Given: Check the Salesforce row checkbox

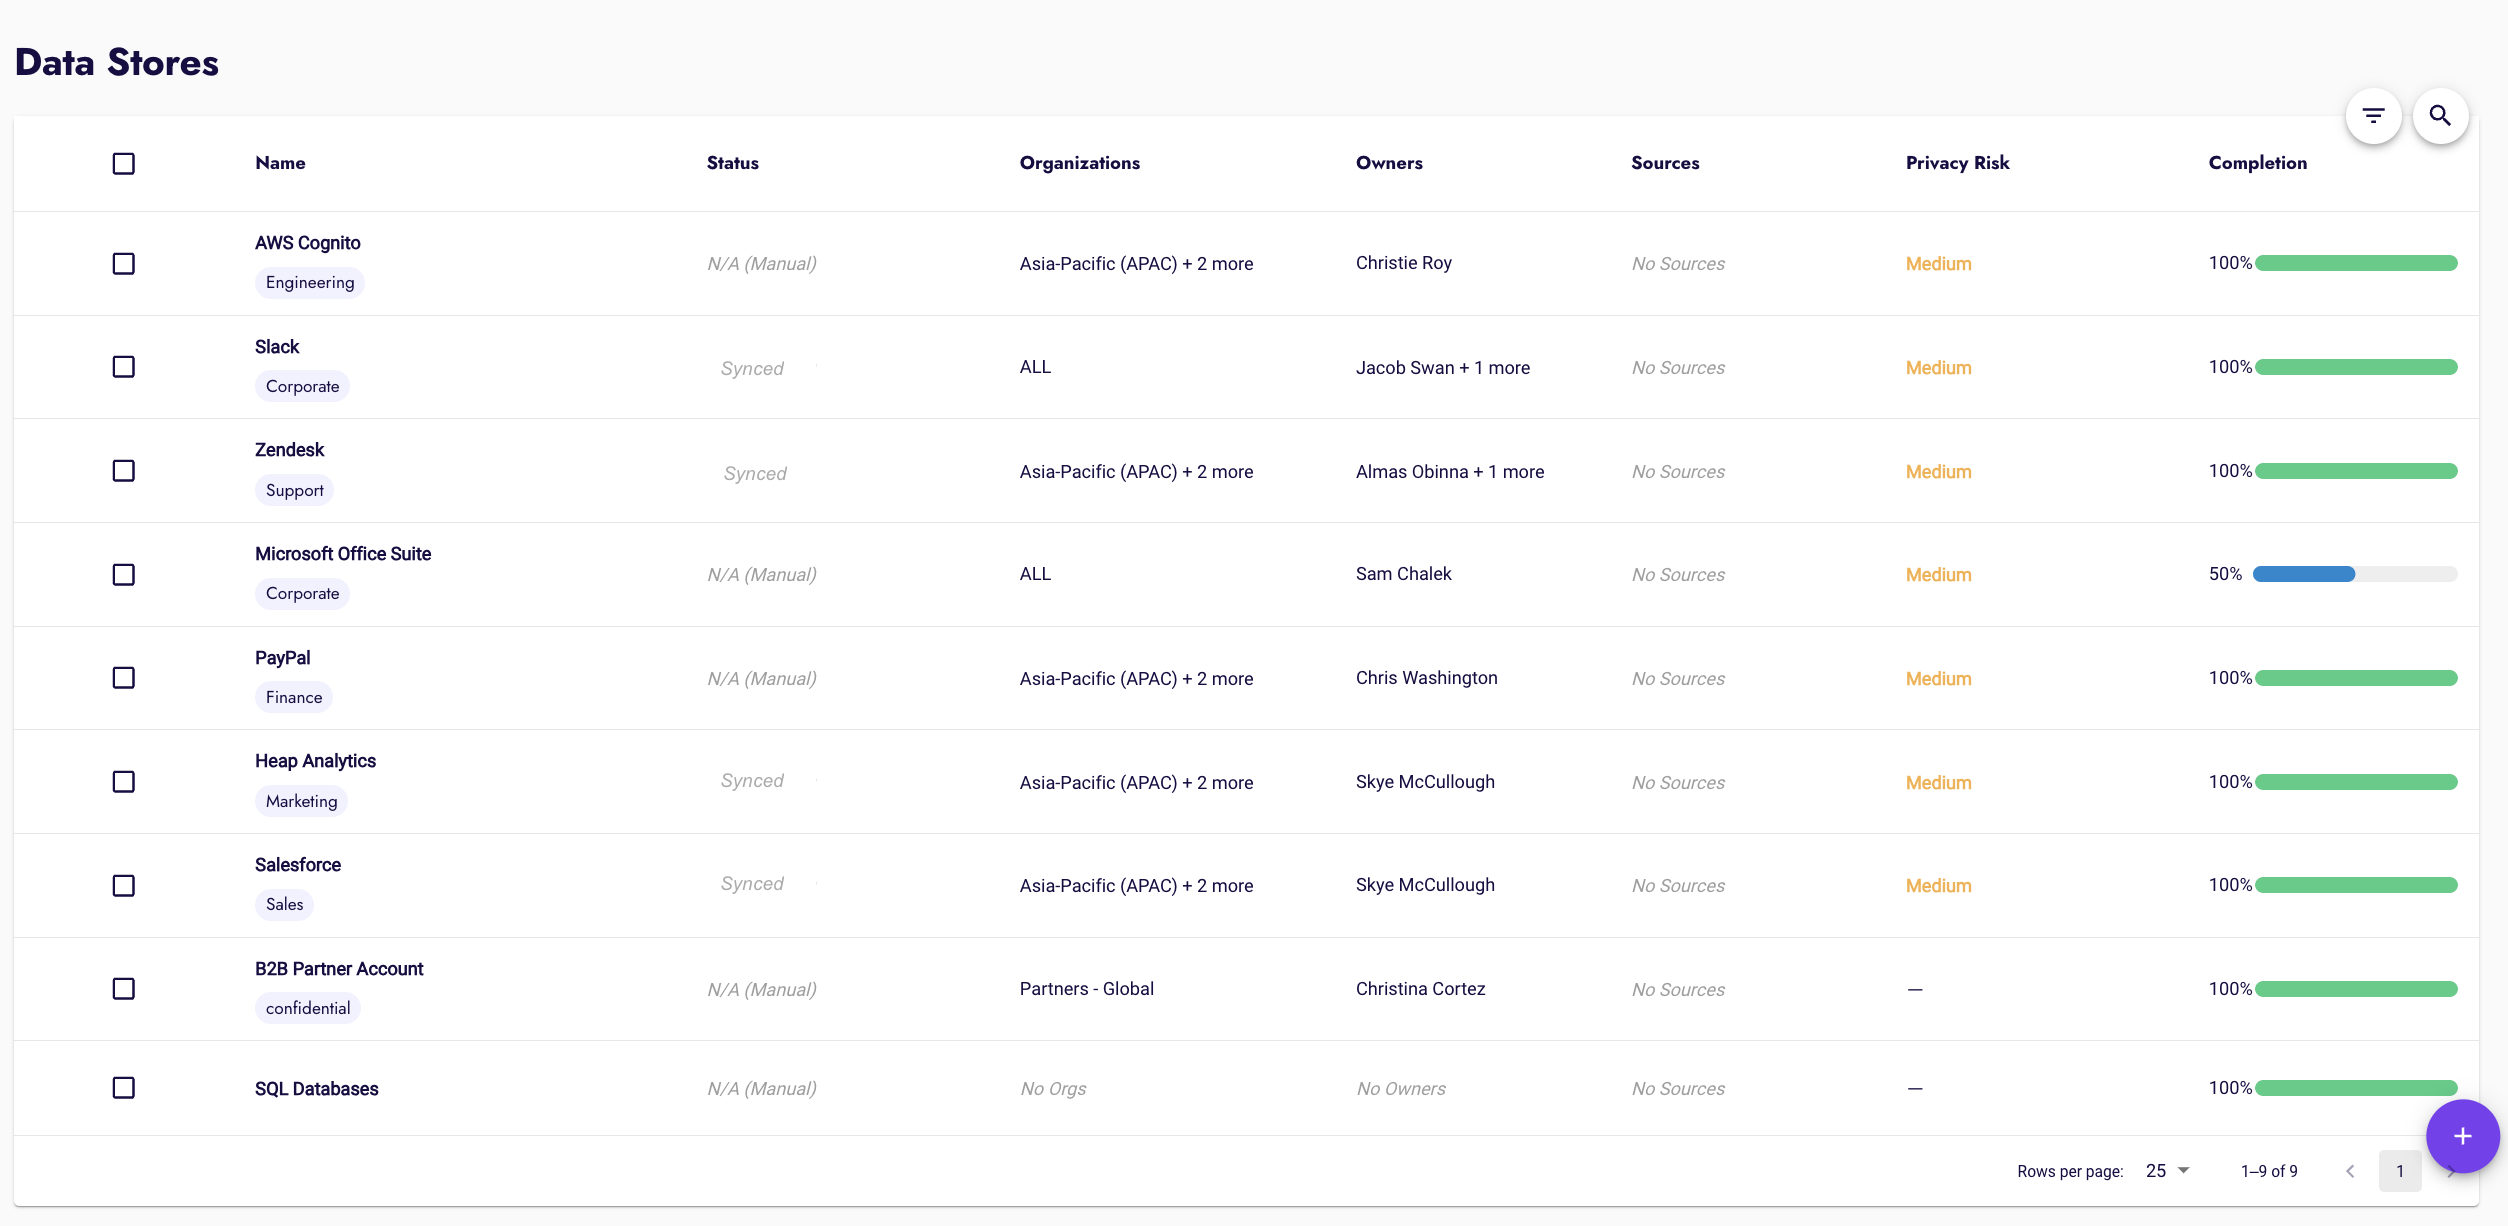Looking at the screenshot, I should tap(124, 886).
